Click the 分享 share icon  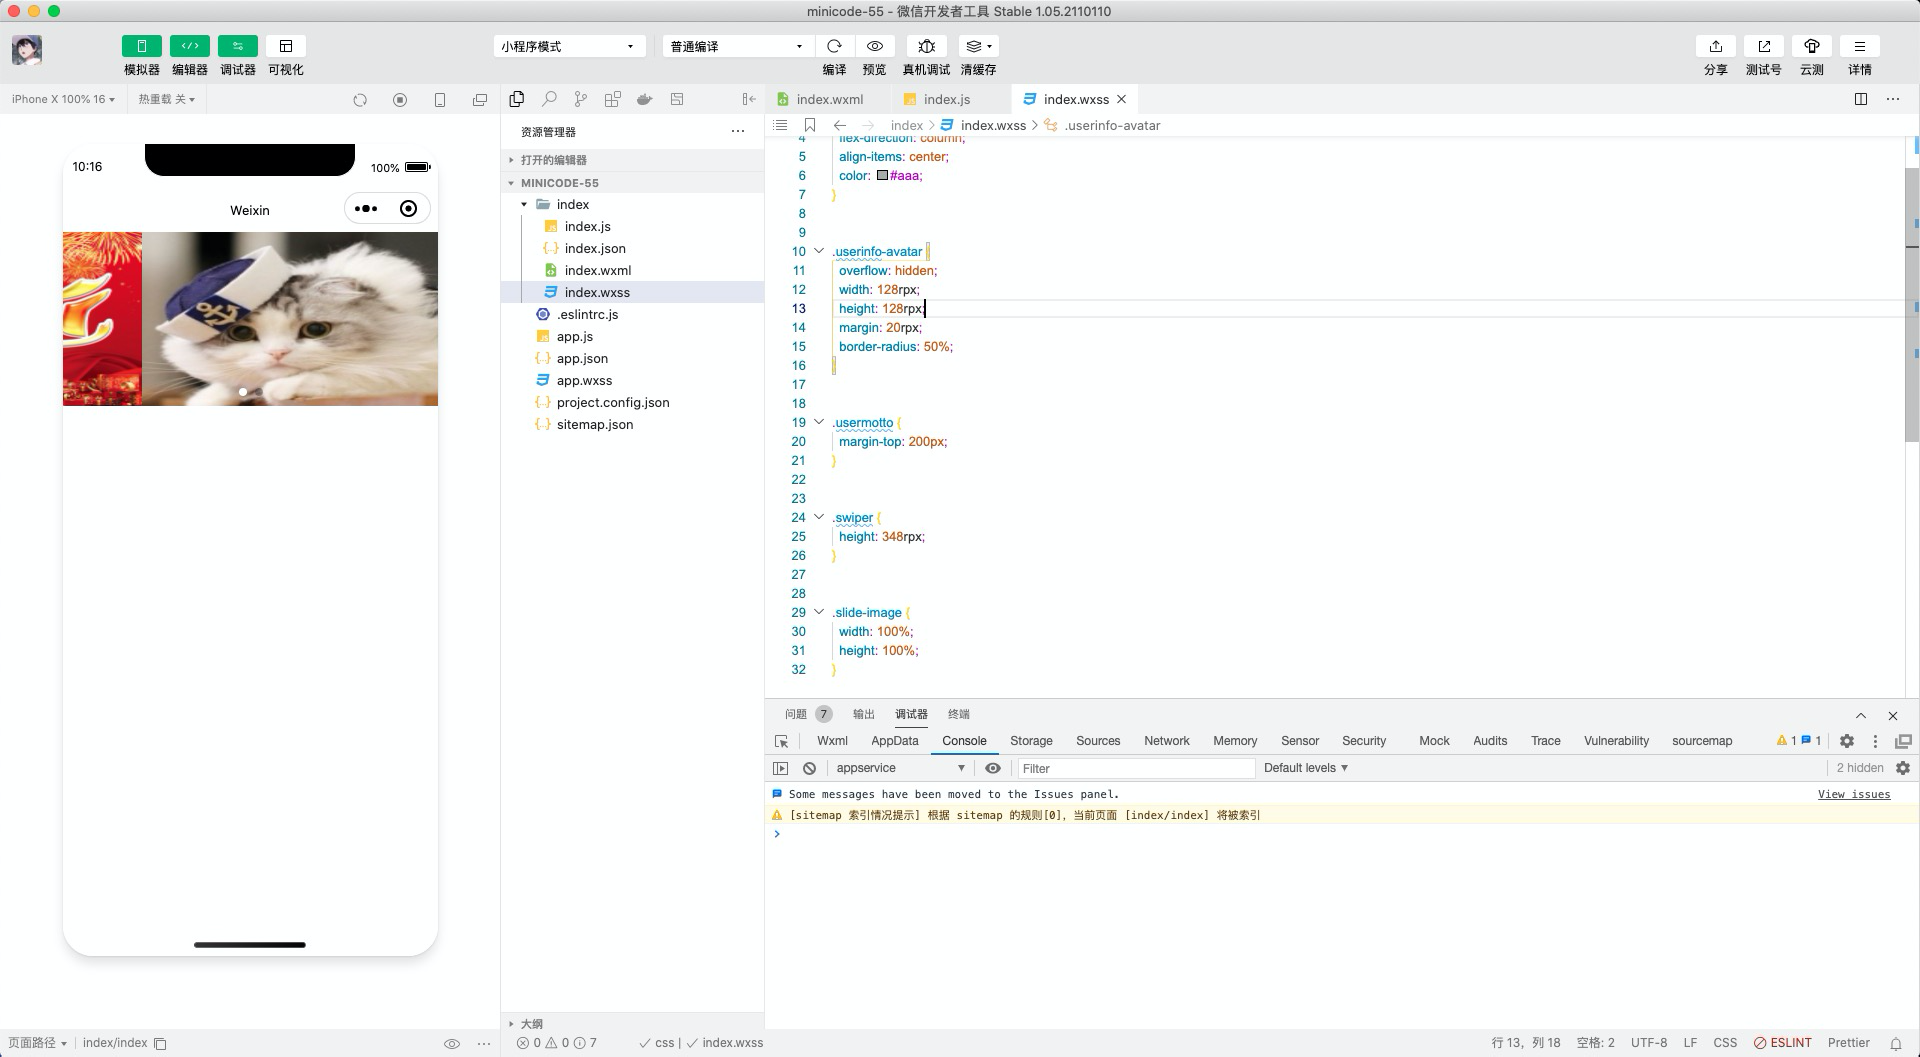coord(1715,46)
